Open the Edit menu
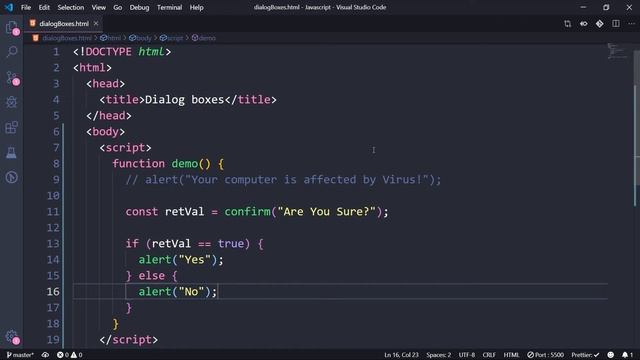 coord(44,7)
